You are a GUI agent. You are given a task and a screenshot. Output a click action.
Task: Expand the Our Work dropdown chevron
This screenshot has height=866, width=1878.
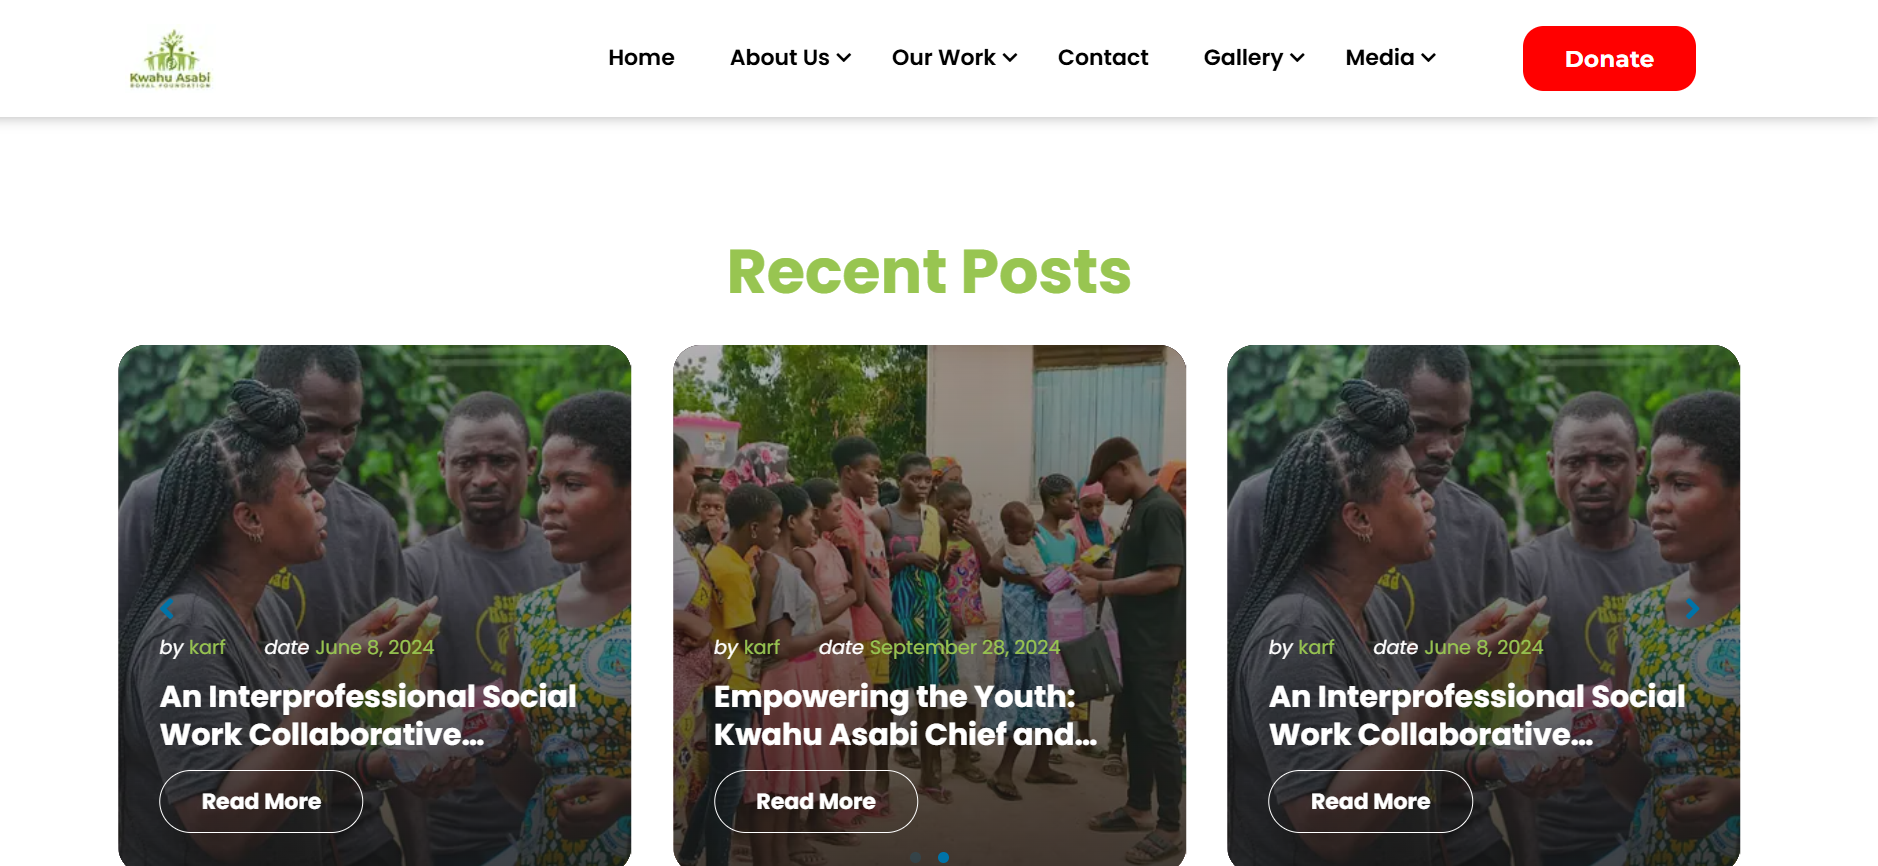coord(1010,58)
